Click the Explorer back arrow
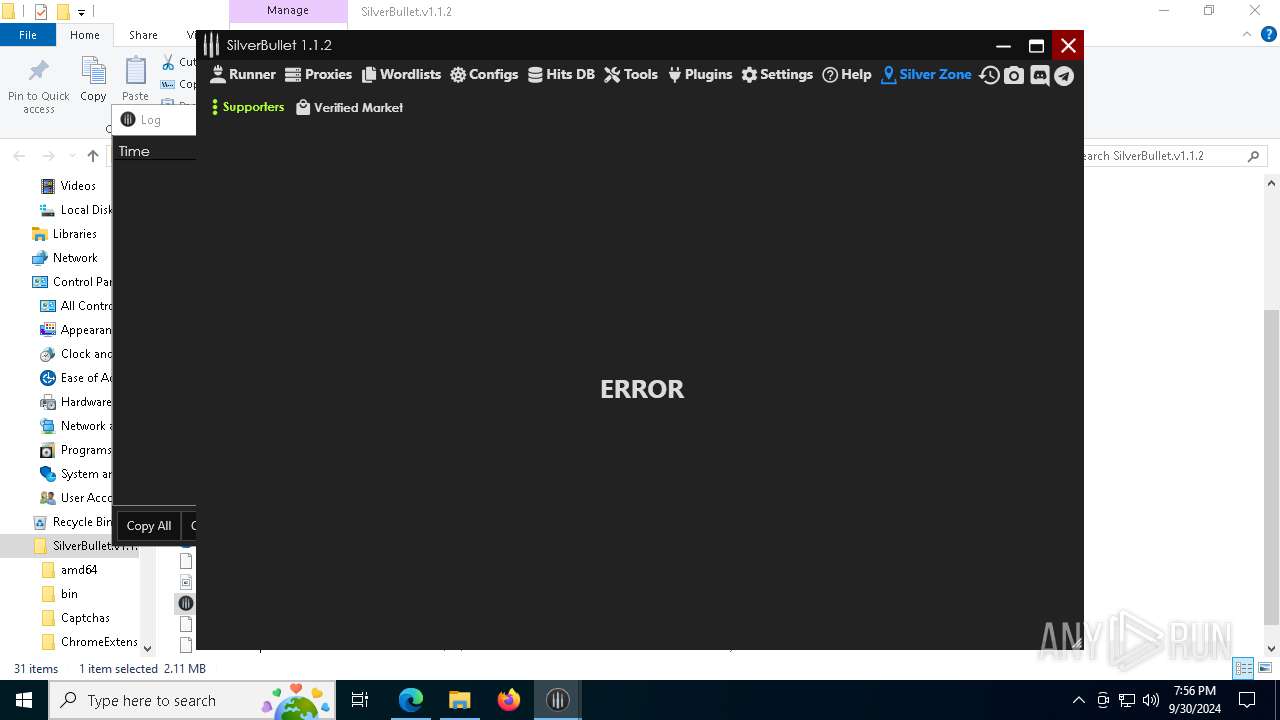The image size is (1280, 720). (19, 156)
